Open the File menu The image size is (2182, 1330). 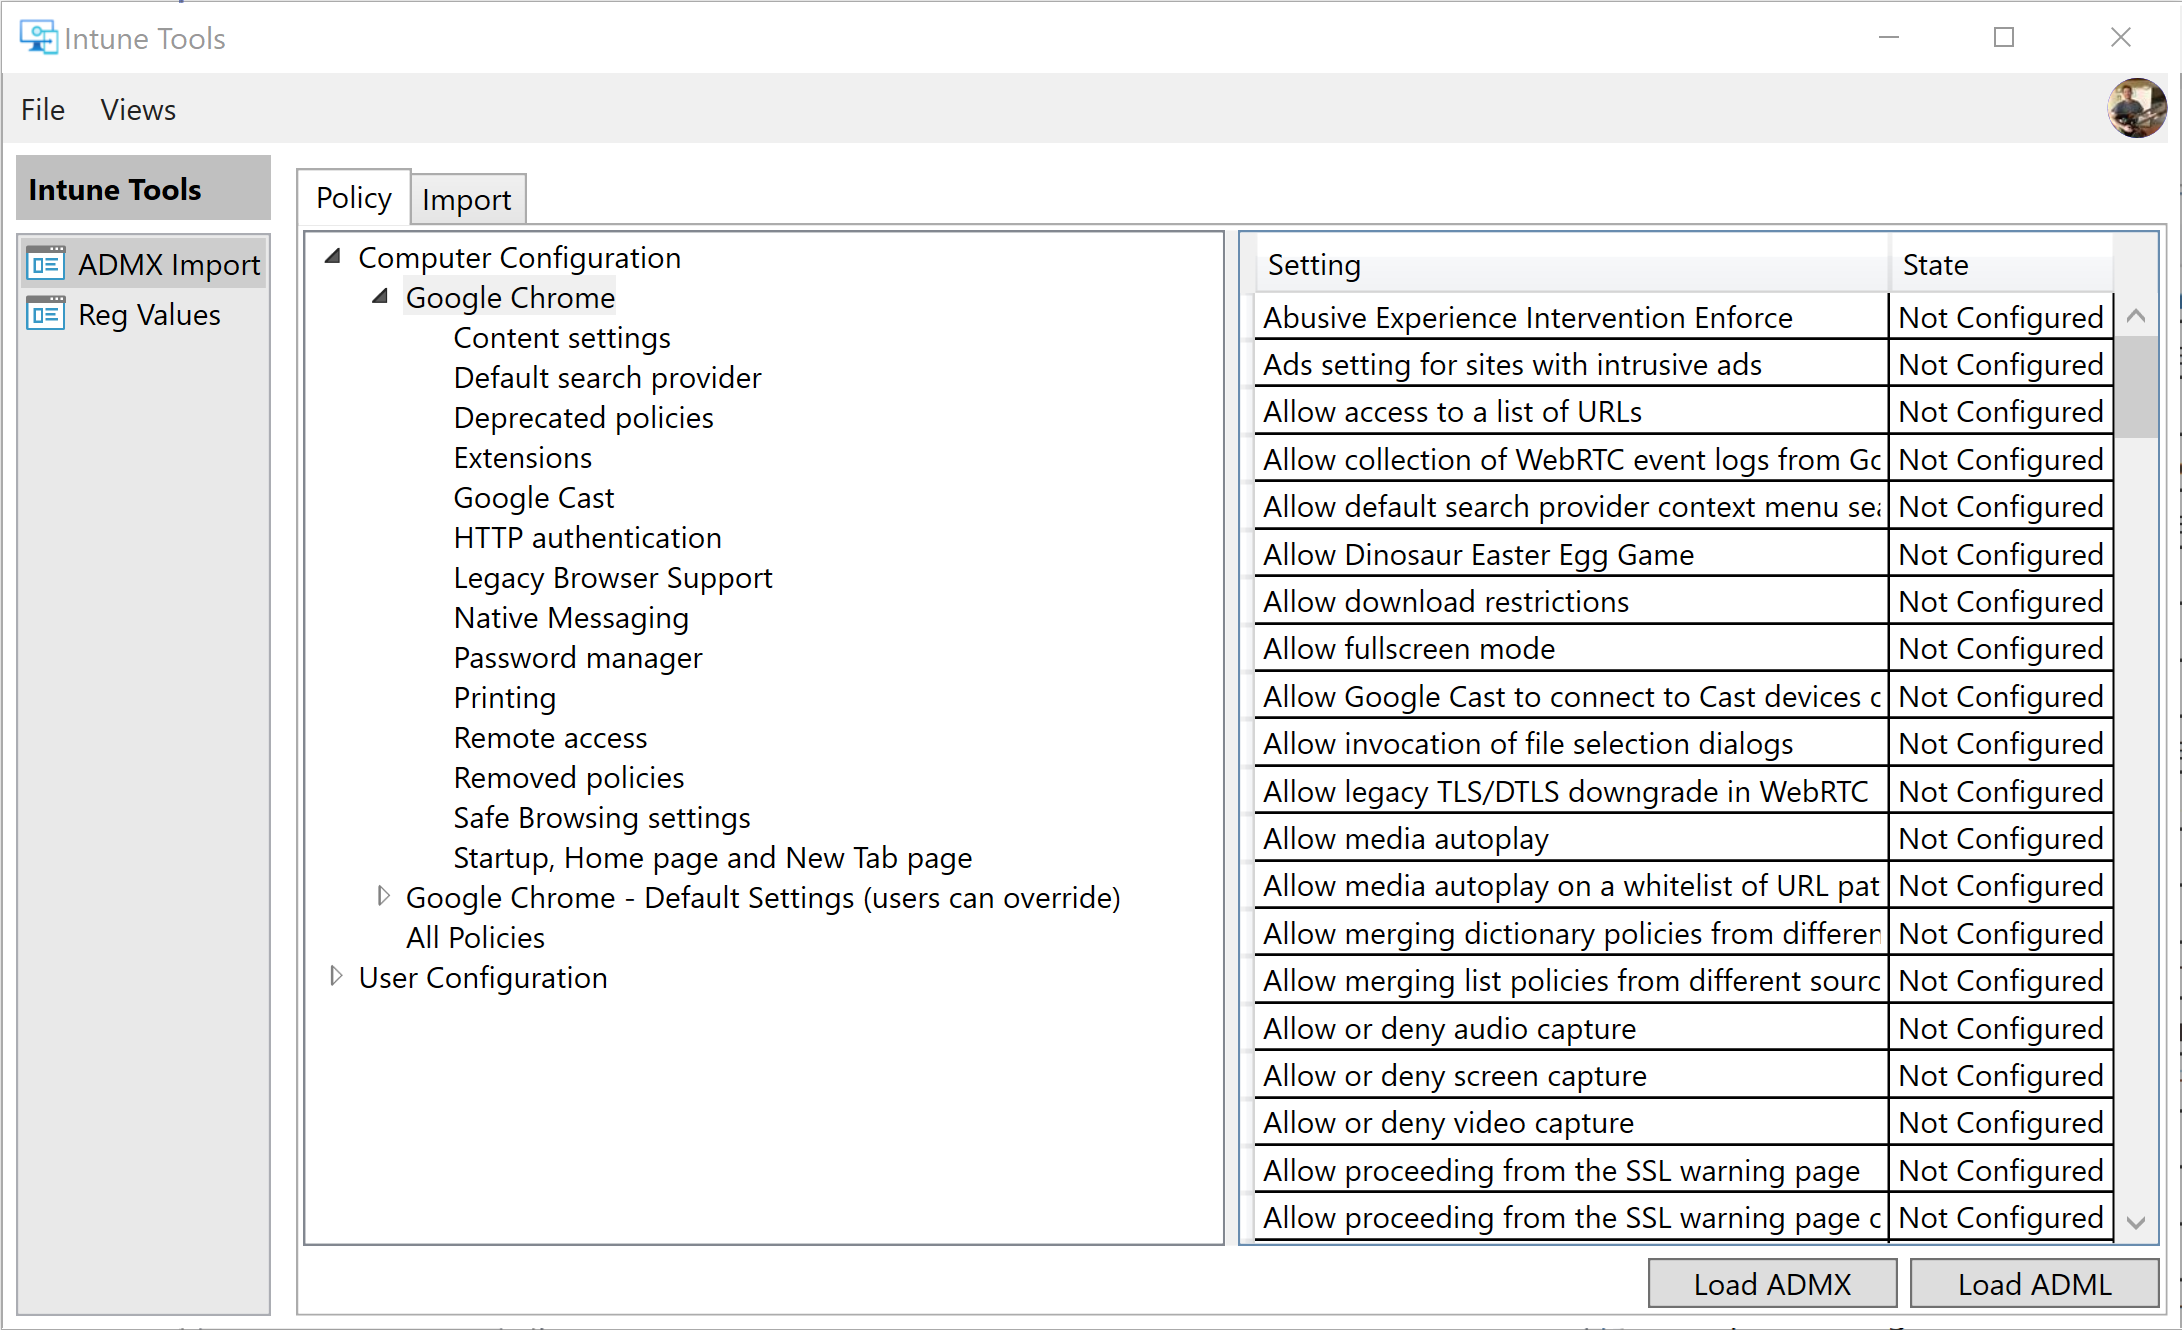pyautogui.click(x=43, y=110)
